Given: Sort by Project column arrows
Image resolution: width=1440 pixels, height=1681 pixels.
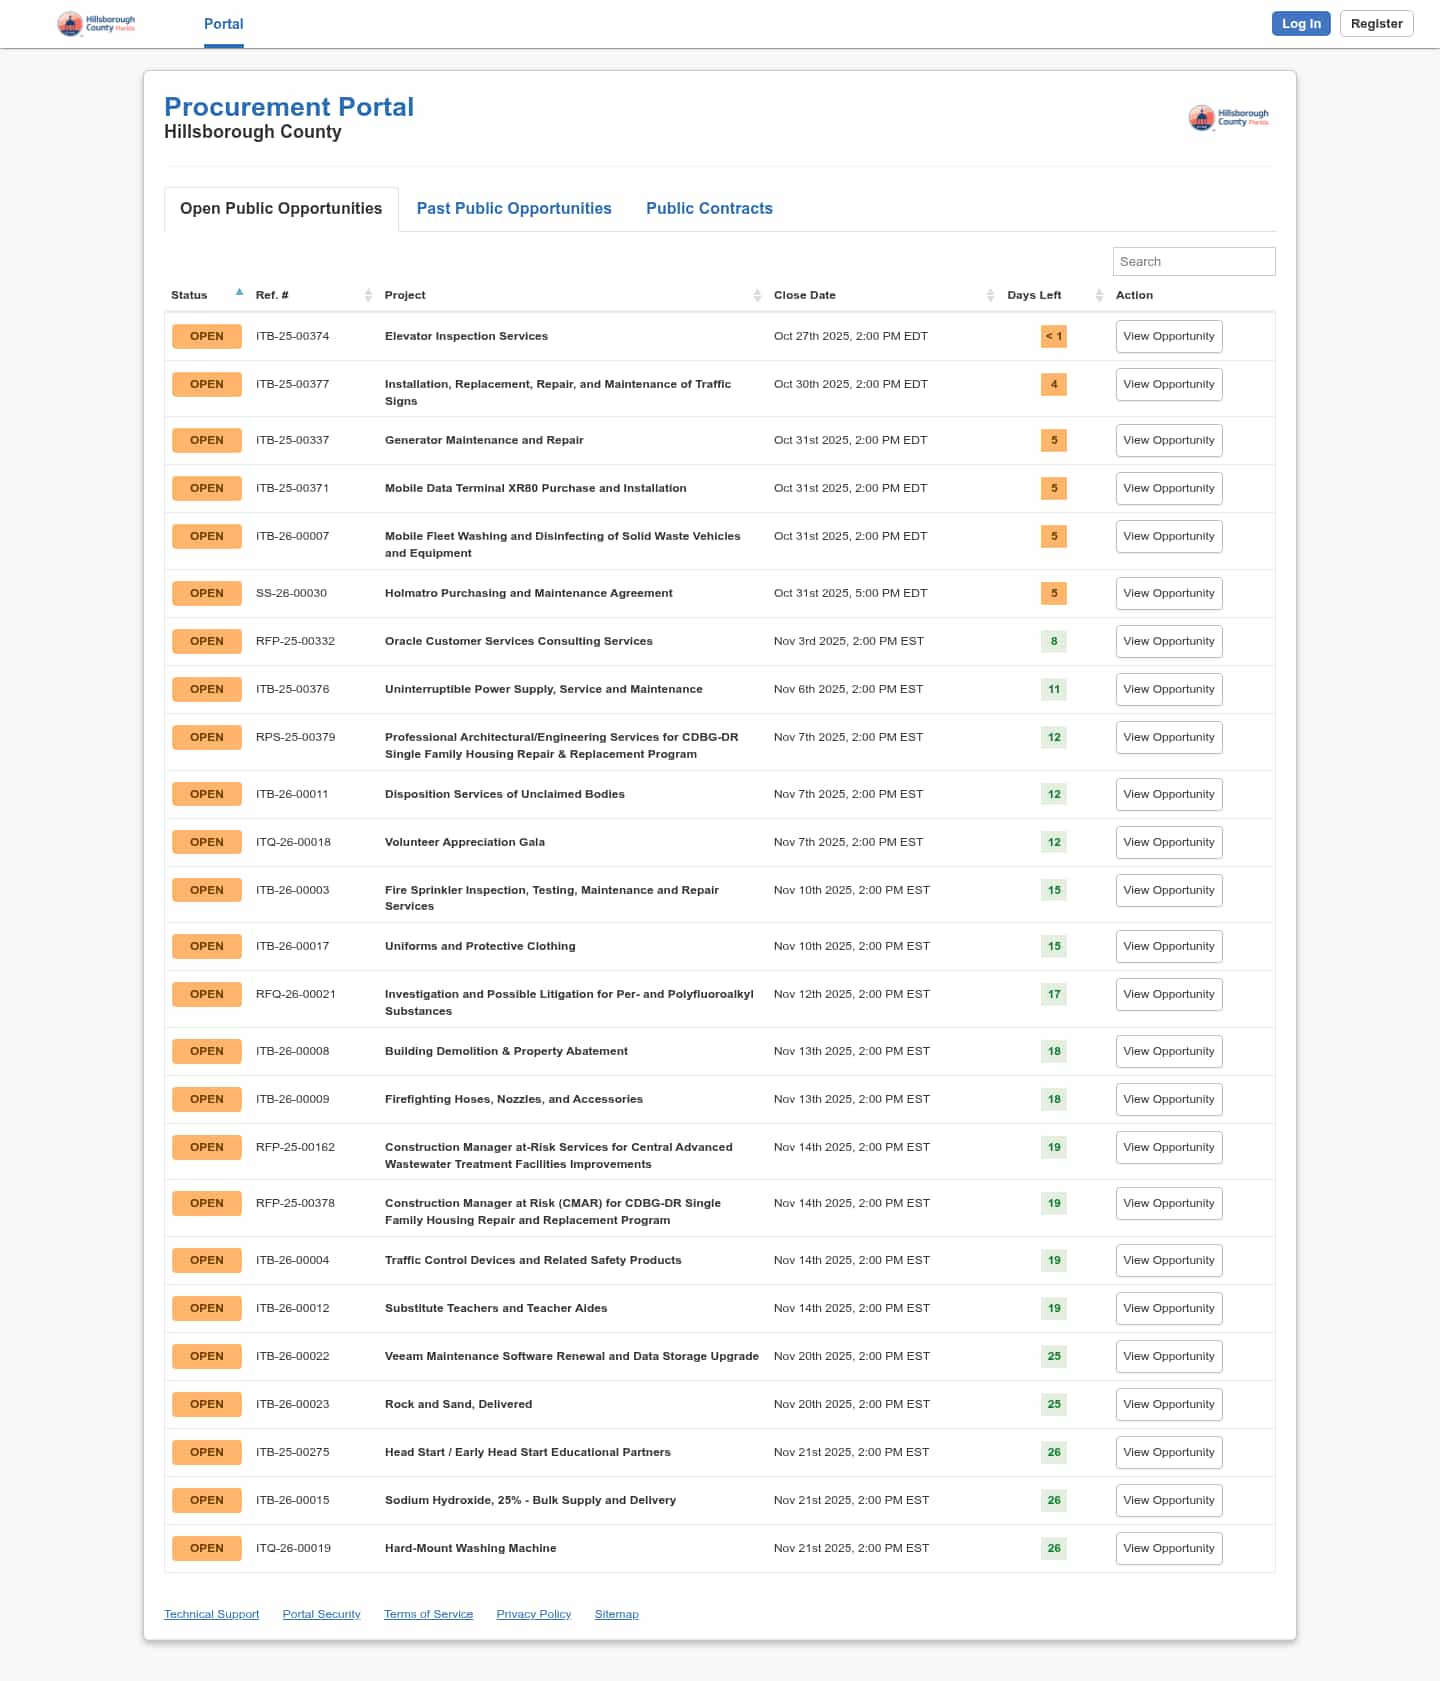Looking at the screenshot, I should [757, 295].
